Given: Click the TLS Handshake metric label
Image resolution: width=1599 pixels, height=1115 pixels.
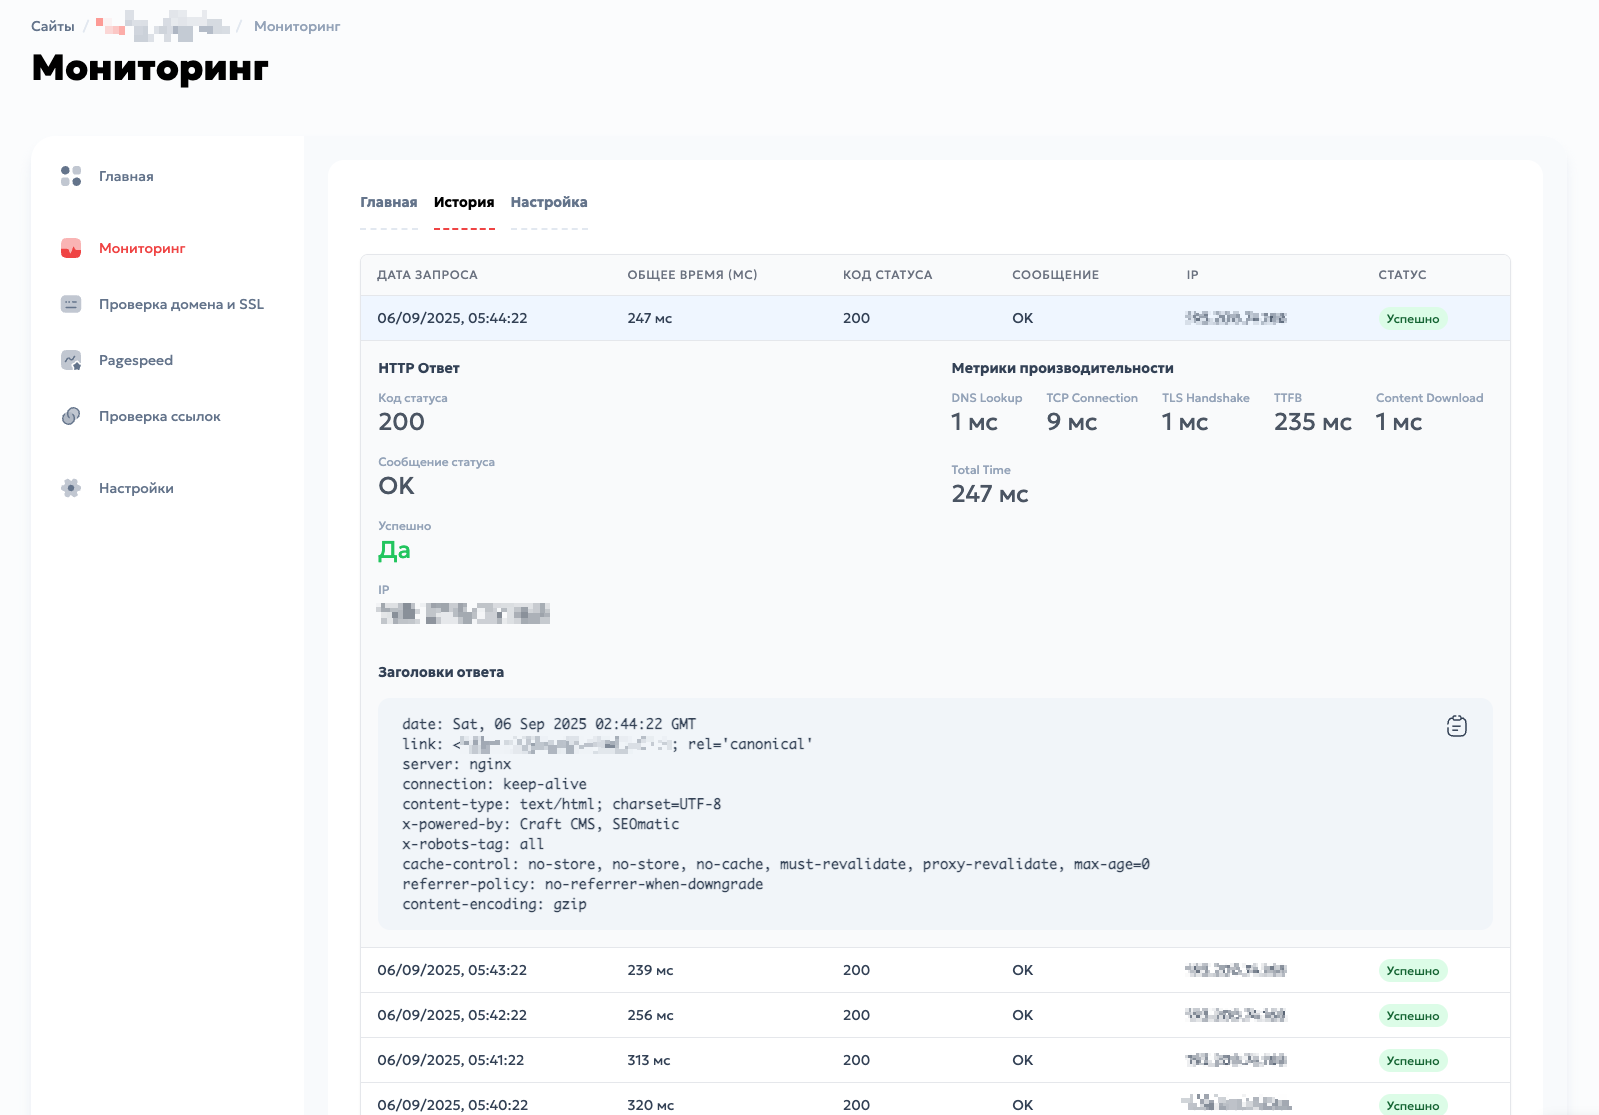Looking at the screenshot, I should tap(1205, 398).
